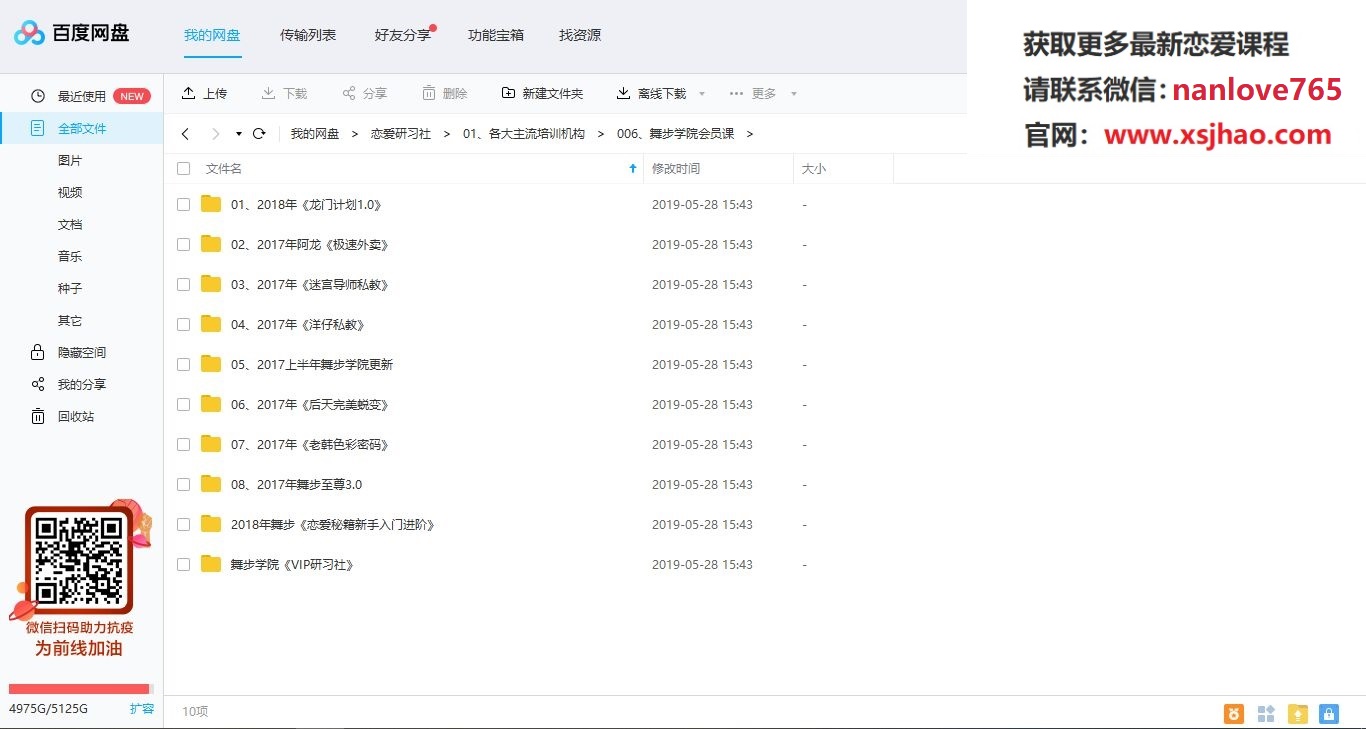Expand the 离线下载 dropdown arrow
Viewport: 1366px width, 729px height.
coord(701,93)
